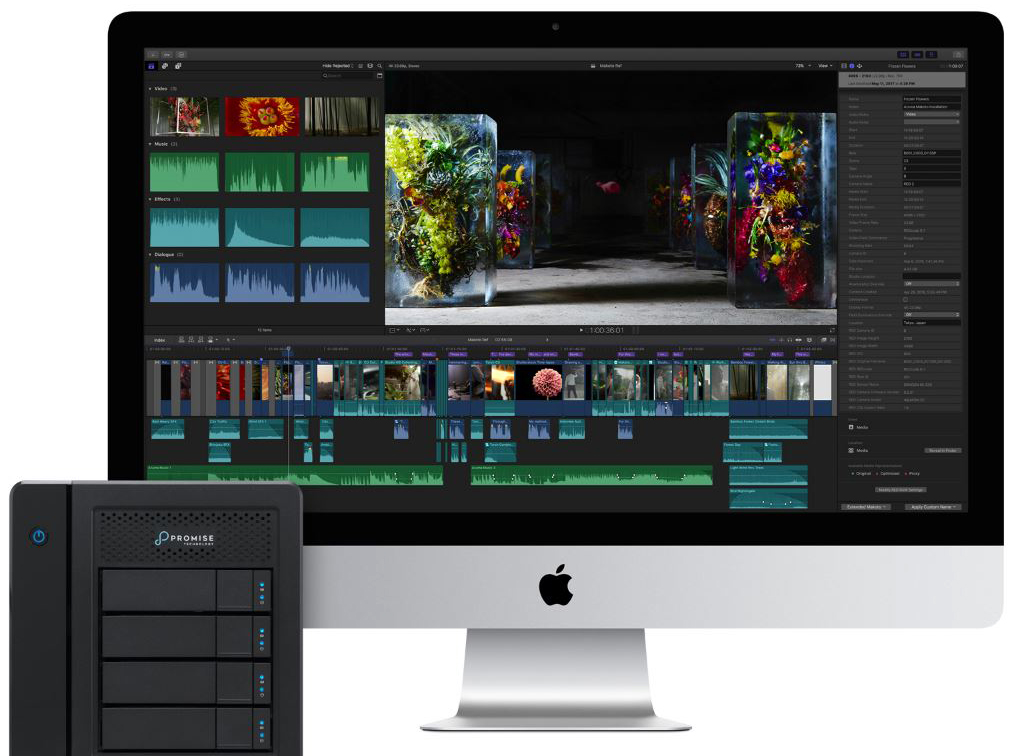Toggle the Browser panel workspace button
Image resolution: width=1014 pixels, height=756 pixels.
coord(903,55)
